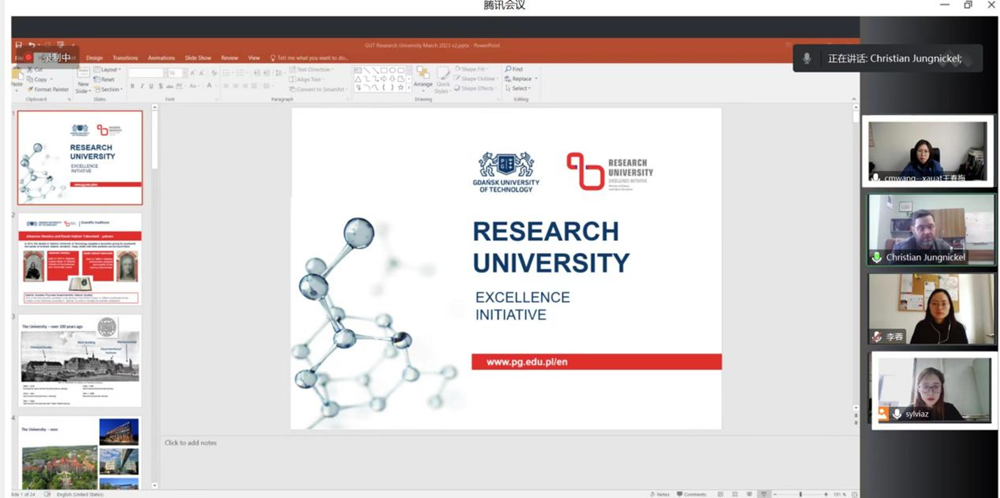Click the Save icon in Quick Access Toolbar
The height and width of the screenshot is (498, 1000).
(x=18, y=45)
